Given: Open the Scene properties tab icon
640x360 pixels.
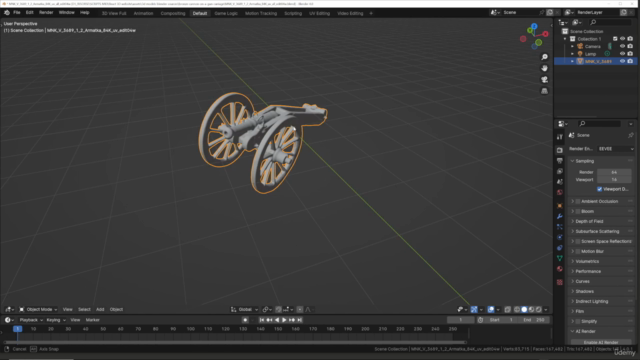Looking at the screenshot, I should coord(560,182).
